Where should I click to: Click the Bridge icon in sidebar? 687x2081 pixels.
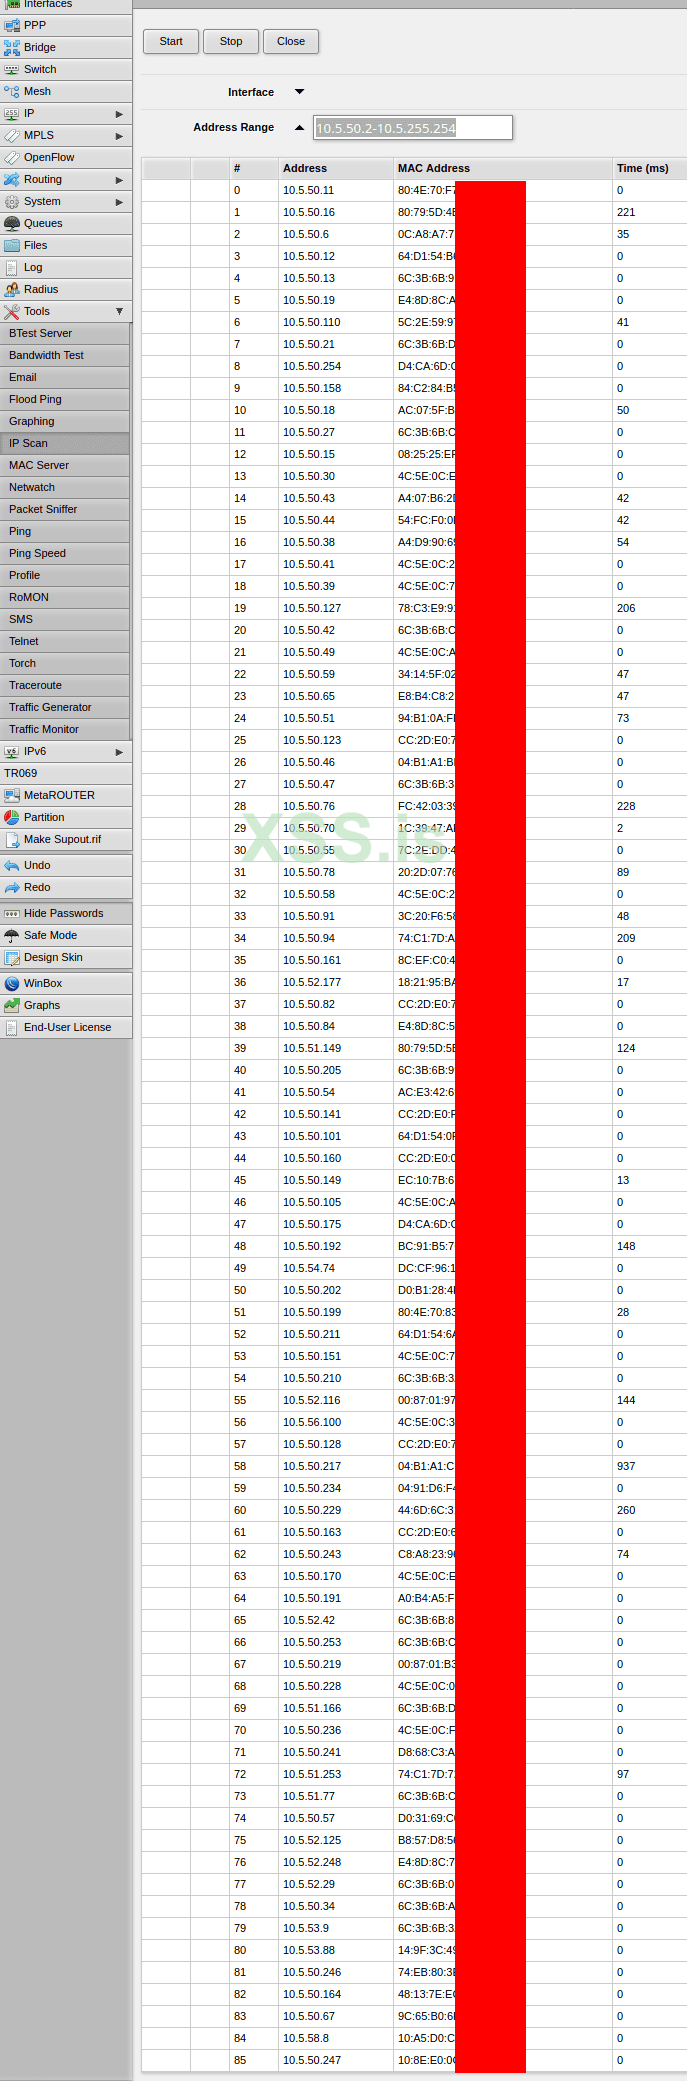point(12,47)
